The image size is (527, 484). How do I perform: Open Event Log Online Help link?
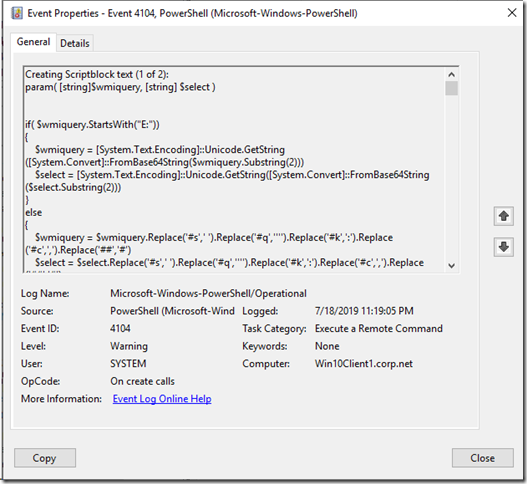(162, 399)
